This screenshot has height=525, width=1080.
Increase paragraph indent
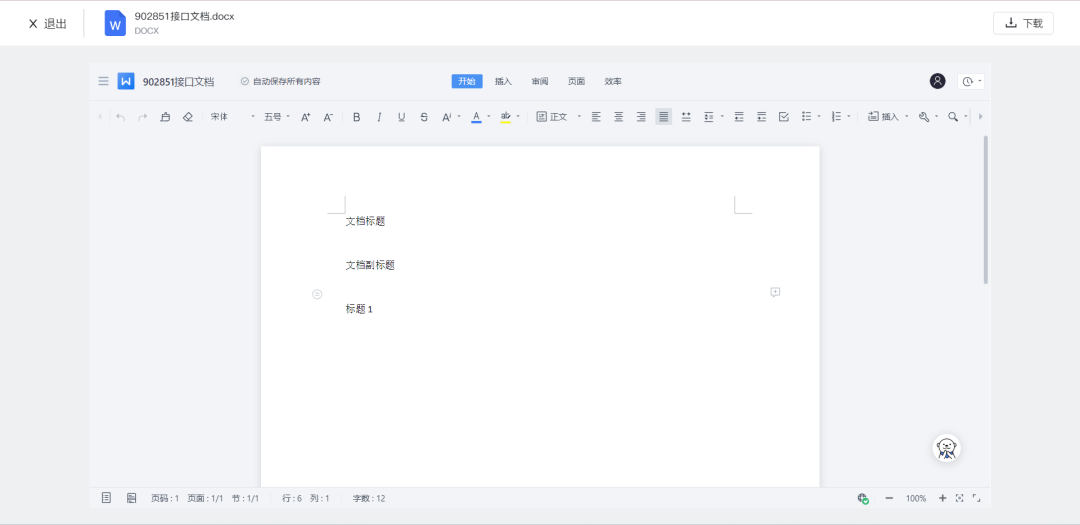click(x=761, y=117)
